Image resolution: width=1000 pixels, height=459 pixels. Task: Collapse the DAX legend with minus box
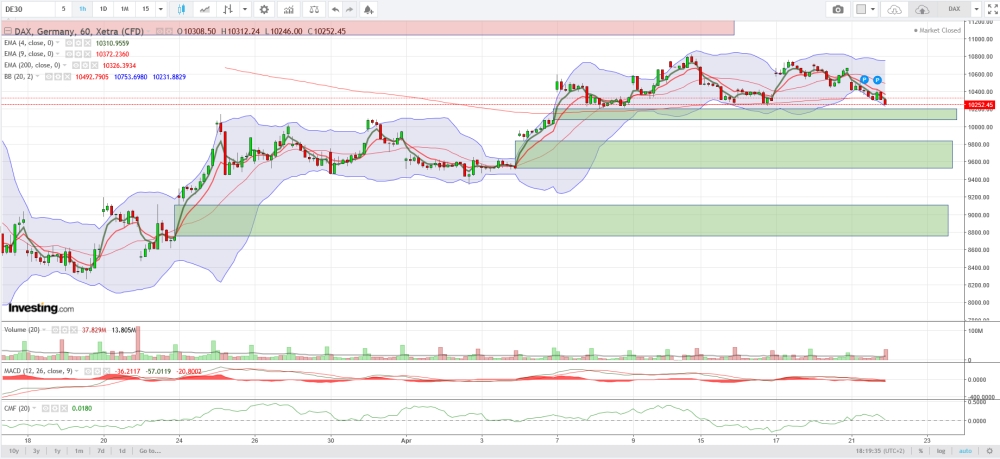click(8, 31)
